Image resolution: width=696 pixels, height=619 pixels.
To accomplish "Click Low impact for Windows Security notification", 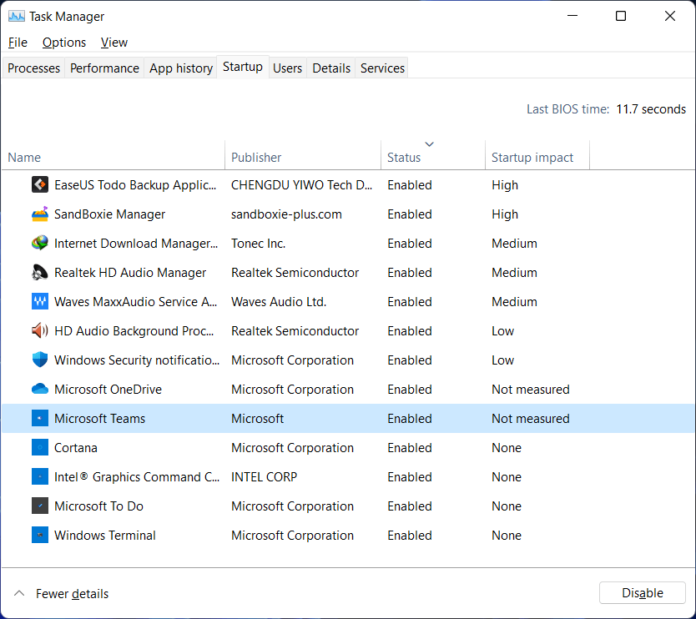I will coord(502,360).
